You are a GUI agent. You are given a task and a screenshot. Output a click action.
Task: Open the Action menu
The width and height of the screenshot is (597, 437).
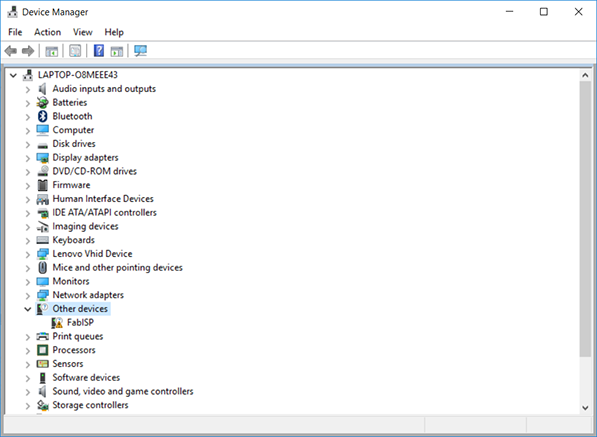48,32
